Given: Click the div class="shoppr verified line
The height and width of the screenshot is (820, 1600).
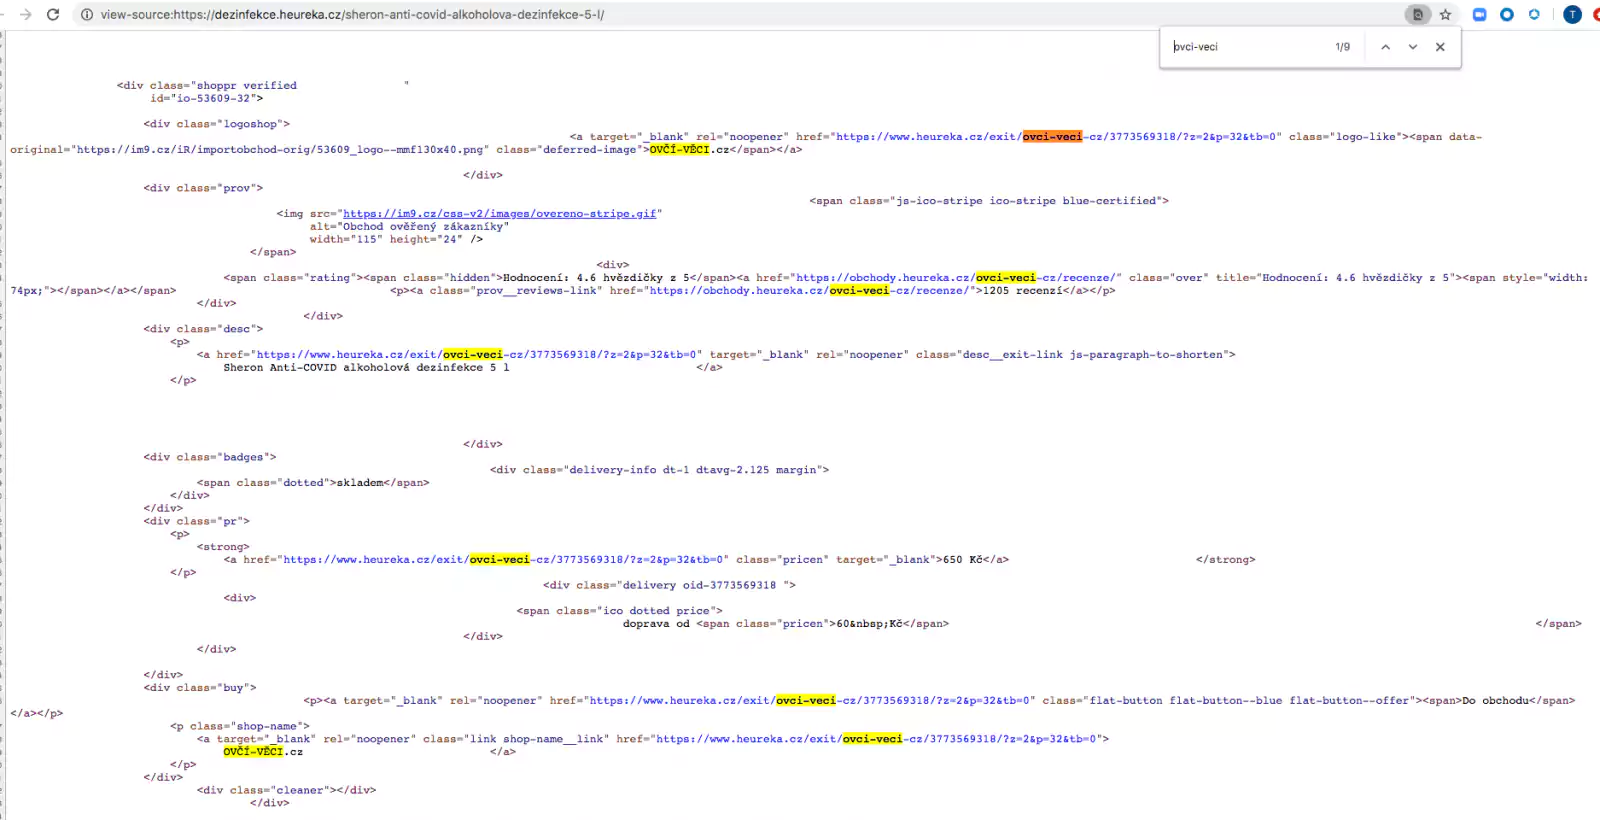Looking at the screenshot, I should click(x=207, y=86).
